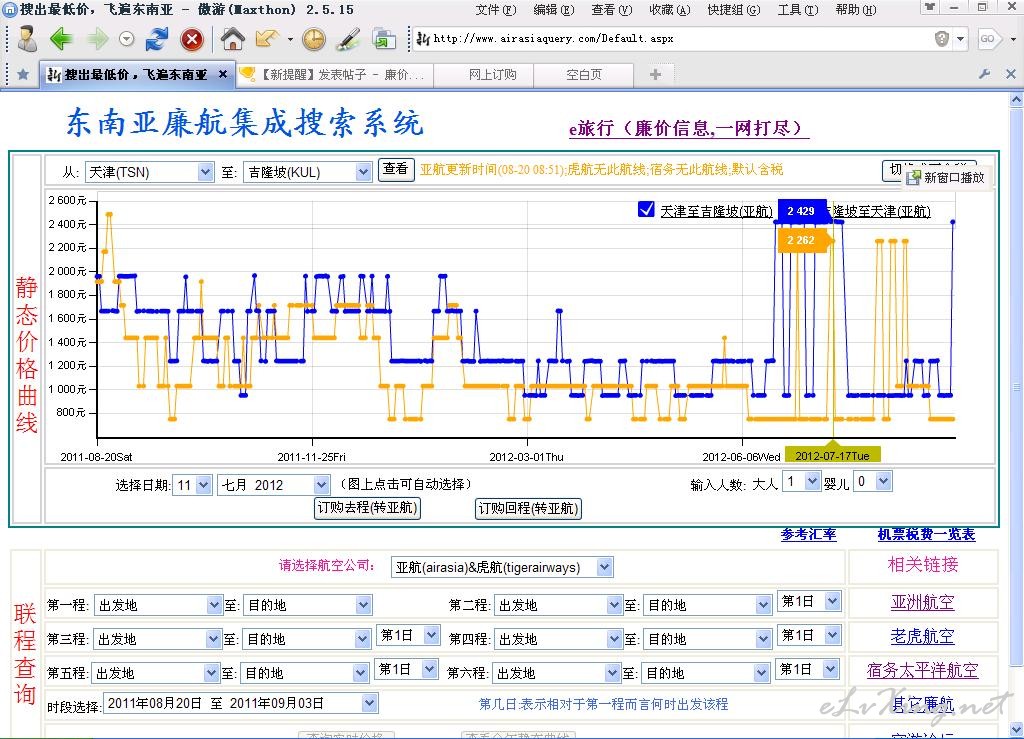The height and width of the screenshot is (739, 1024).
Task: Click the pen highlighter toolbar icon
Action: tap(348, 39)
